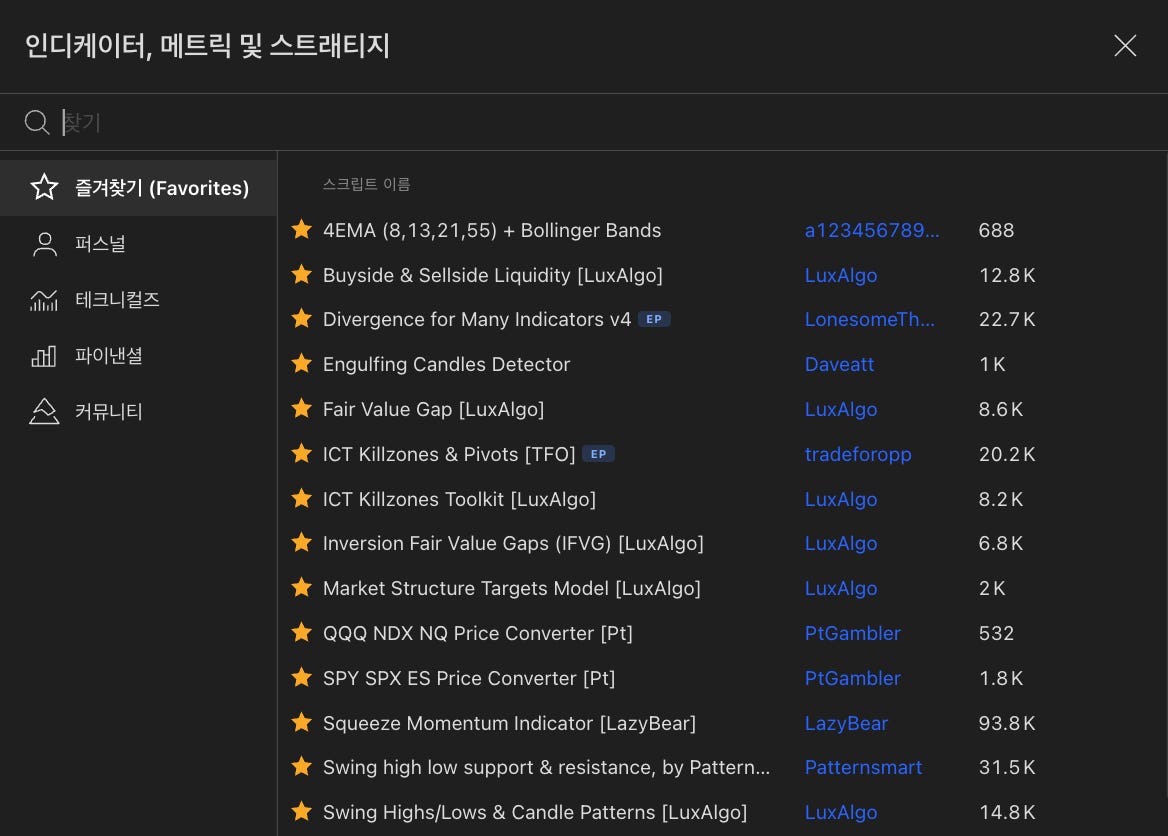Click the search magnifier icon
The image size is (1168, 836).
36,121
